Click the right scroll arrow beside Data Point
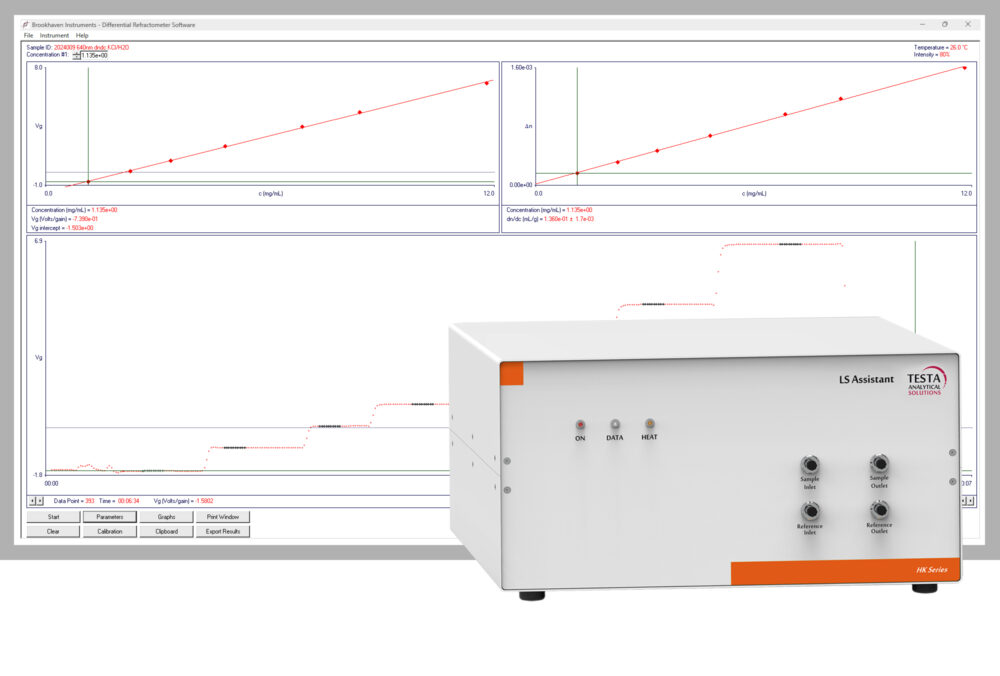 (x=40, y=501)
